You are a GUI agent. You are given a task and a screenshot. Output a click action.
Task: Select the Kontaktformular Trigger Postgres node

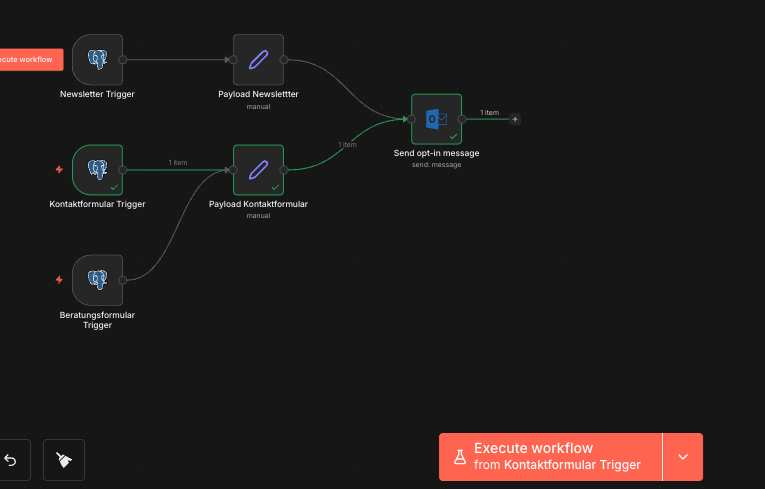(98, 170)
